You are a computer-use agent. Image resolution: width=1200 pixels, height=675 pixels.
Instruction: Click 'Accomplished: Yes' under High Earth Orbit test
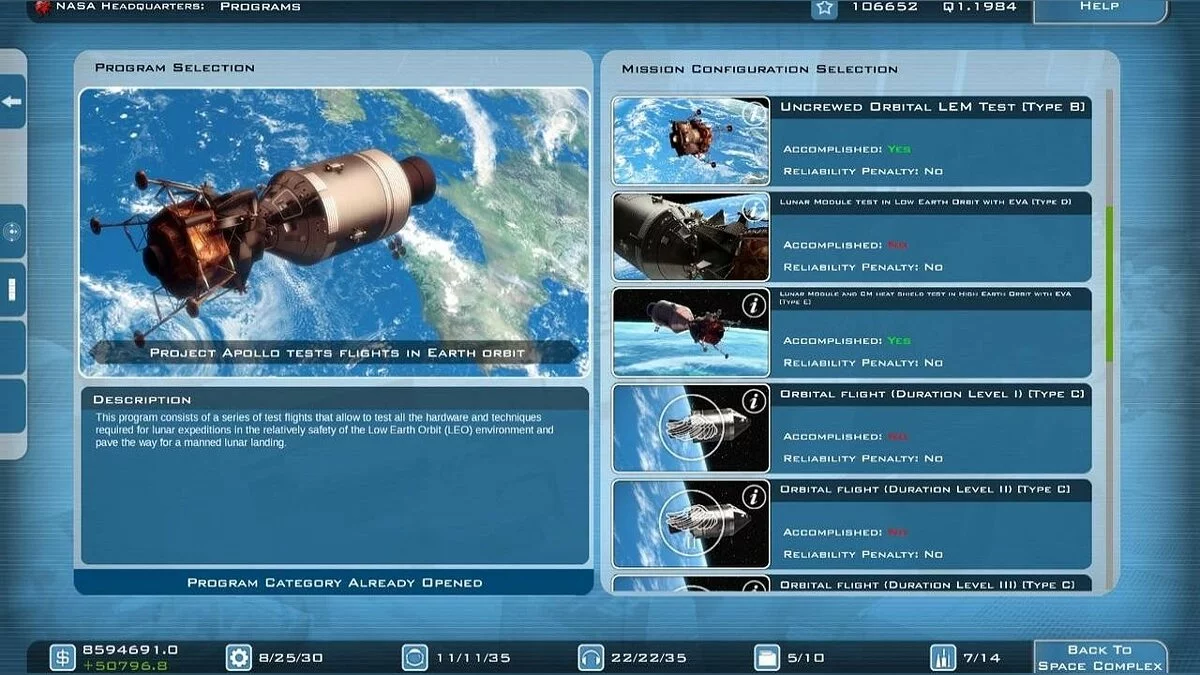[x=847, y=341]
